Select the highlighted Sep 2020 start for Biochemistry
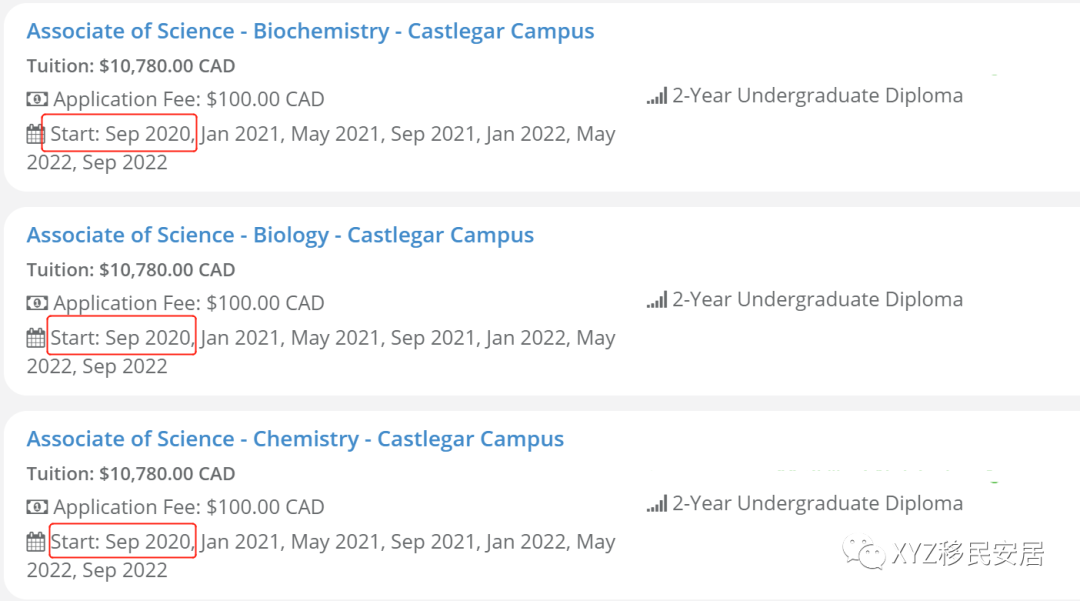The image size is (1080, 601). tap(120, 134)
